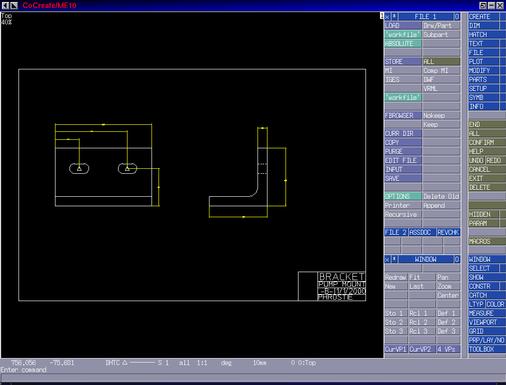
Task: Expand the HIDDEN option side box
Action: pos(503,214)
